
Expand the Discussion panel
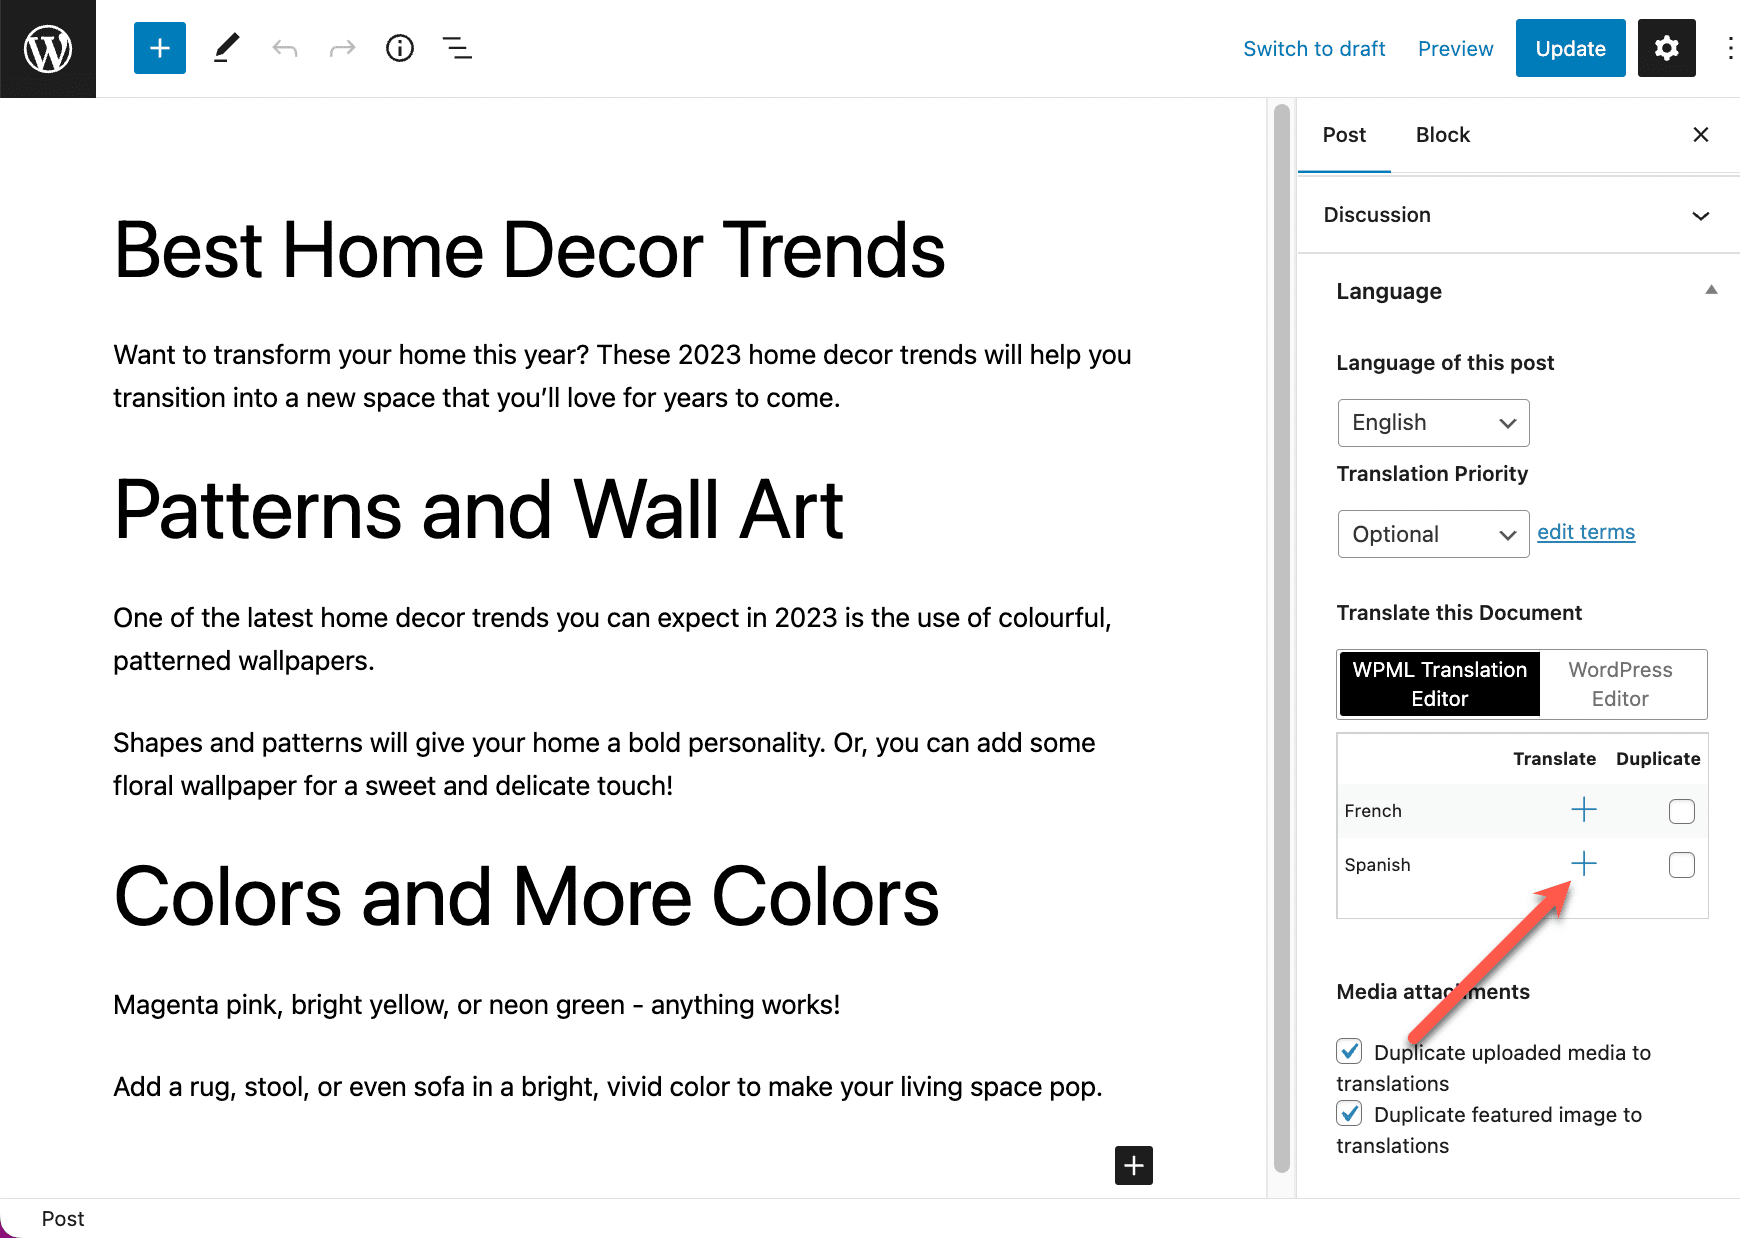click(x=1517, y=215)
